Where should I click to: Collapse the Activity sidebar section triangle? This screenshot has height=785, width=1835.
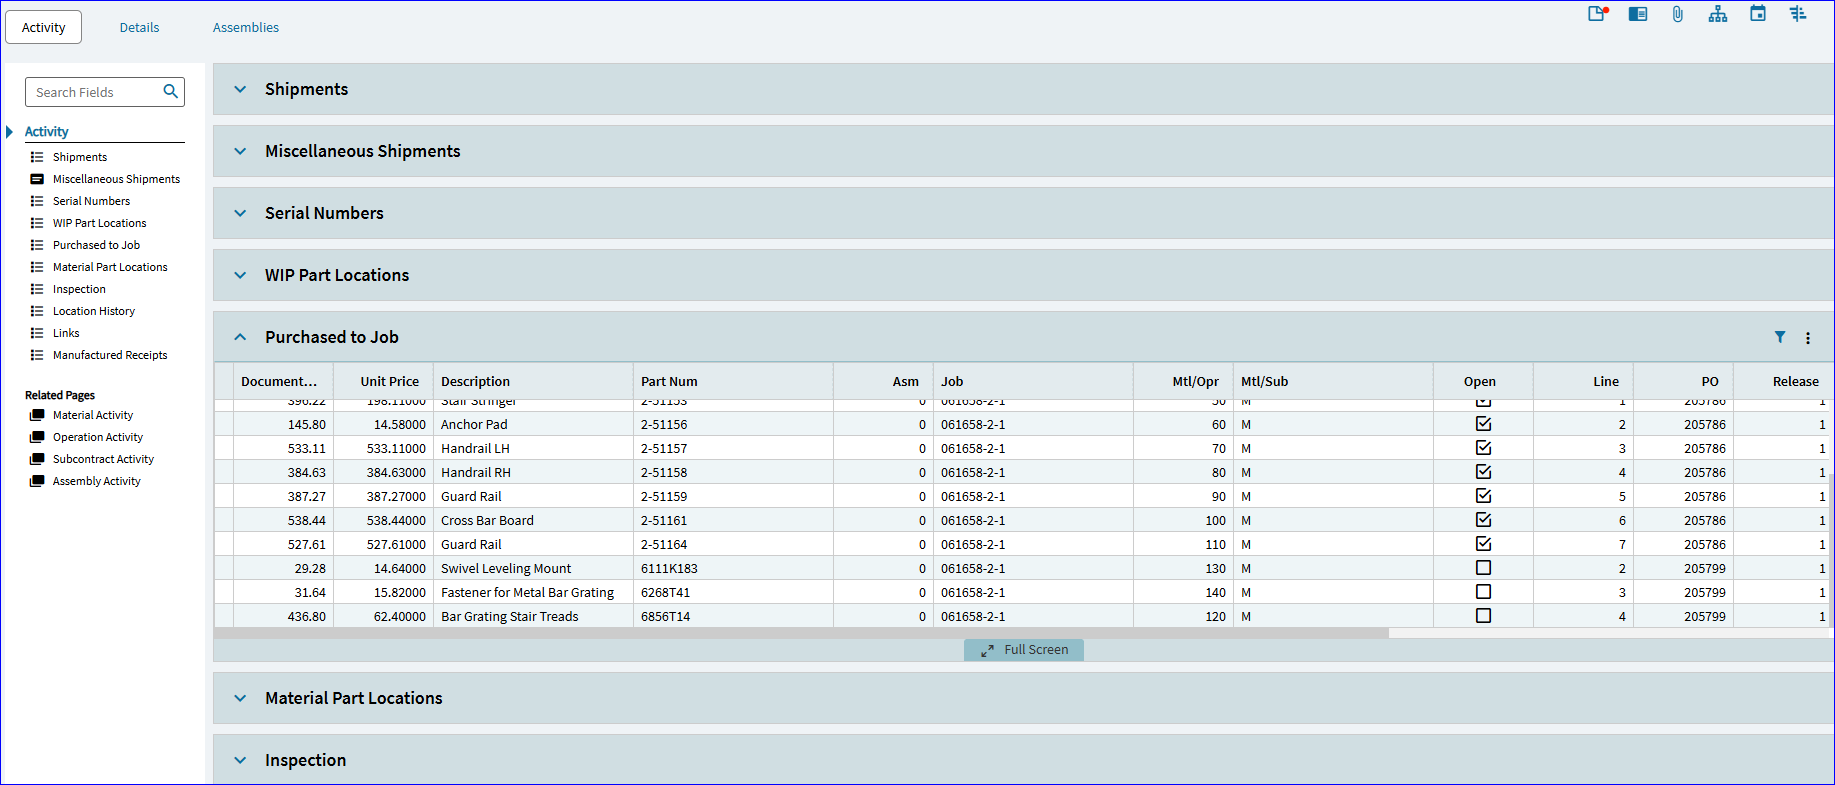coord(9,132)
